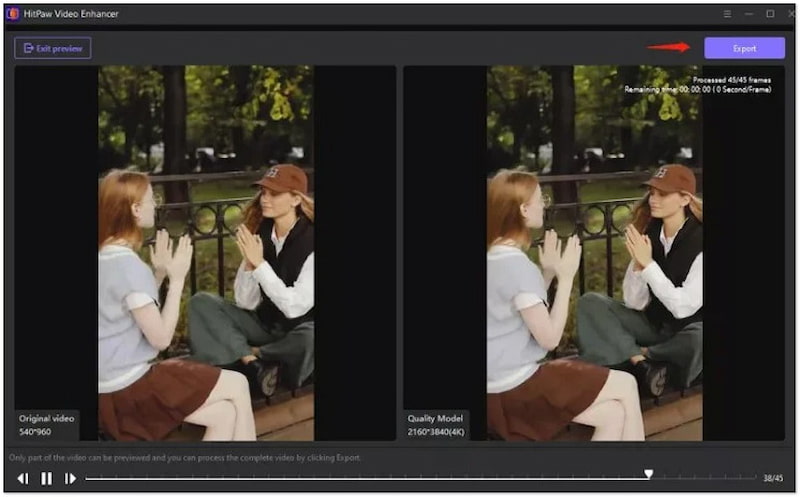Click the preview hint message above playback controls

[x=185, y=457]
